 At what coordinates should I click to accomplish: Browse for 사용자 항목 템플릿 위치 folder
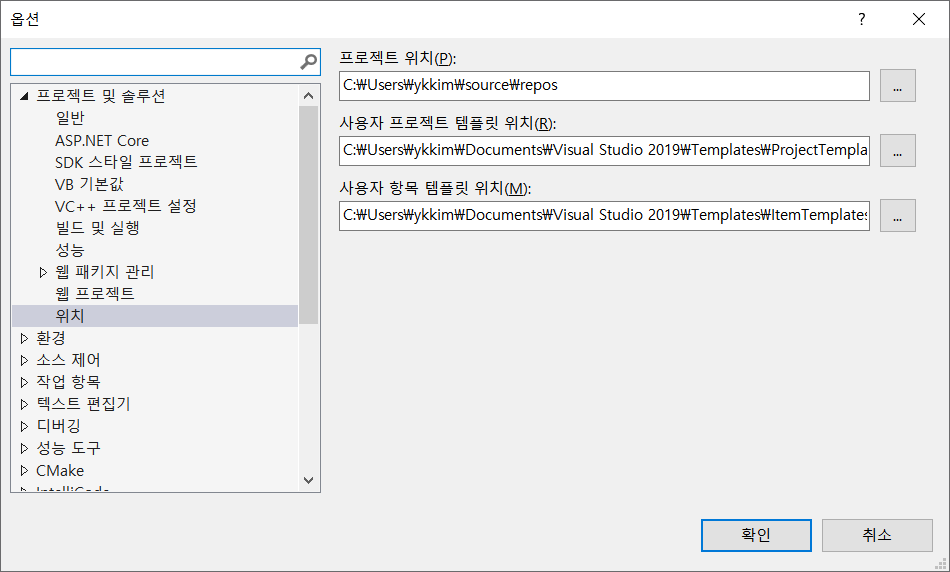tap(897, 215)
